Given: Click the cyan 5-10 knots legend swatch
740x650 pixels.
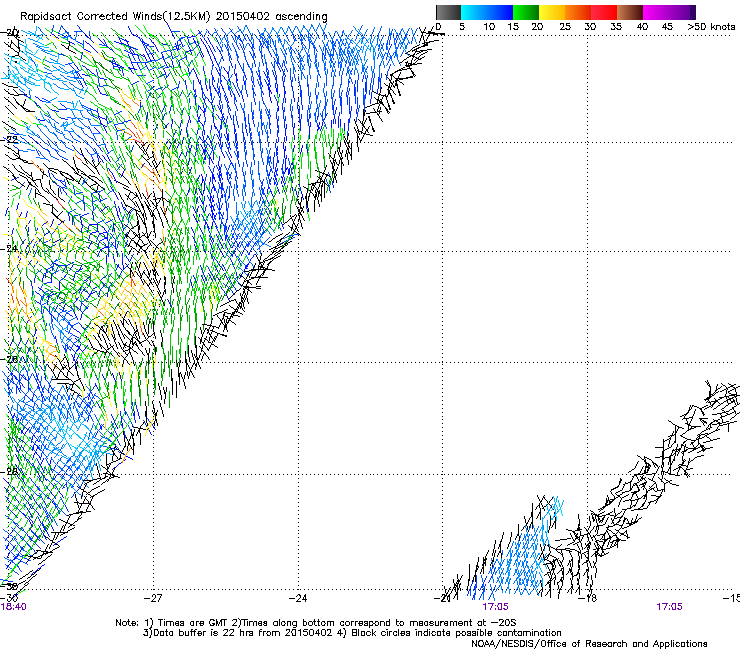Looking at the screenshot, I should point(474,12).
